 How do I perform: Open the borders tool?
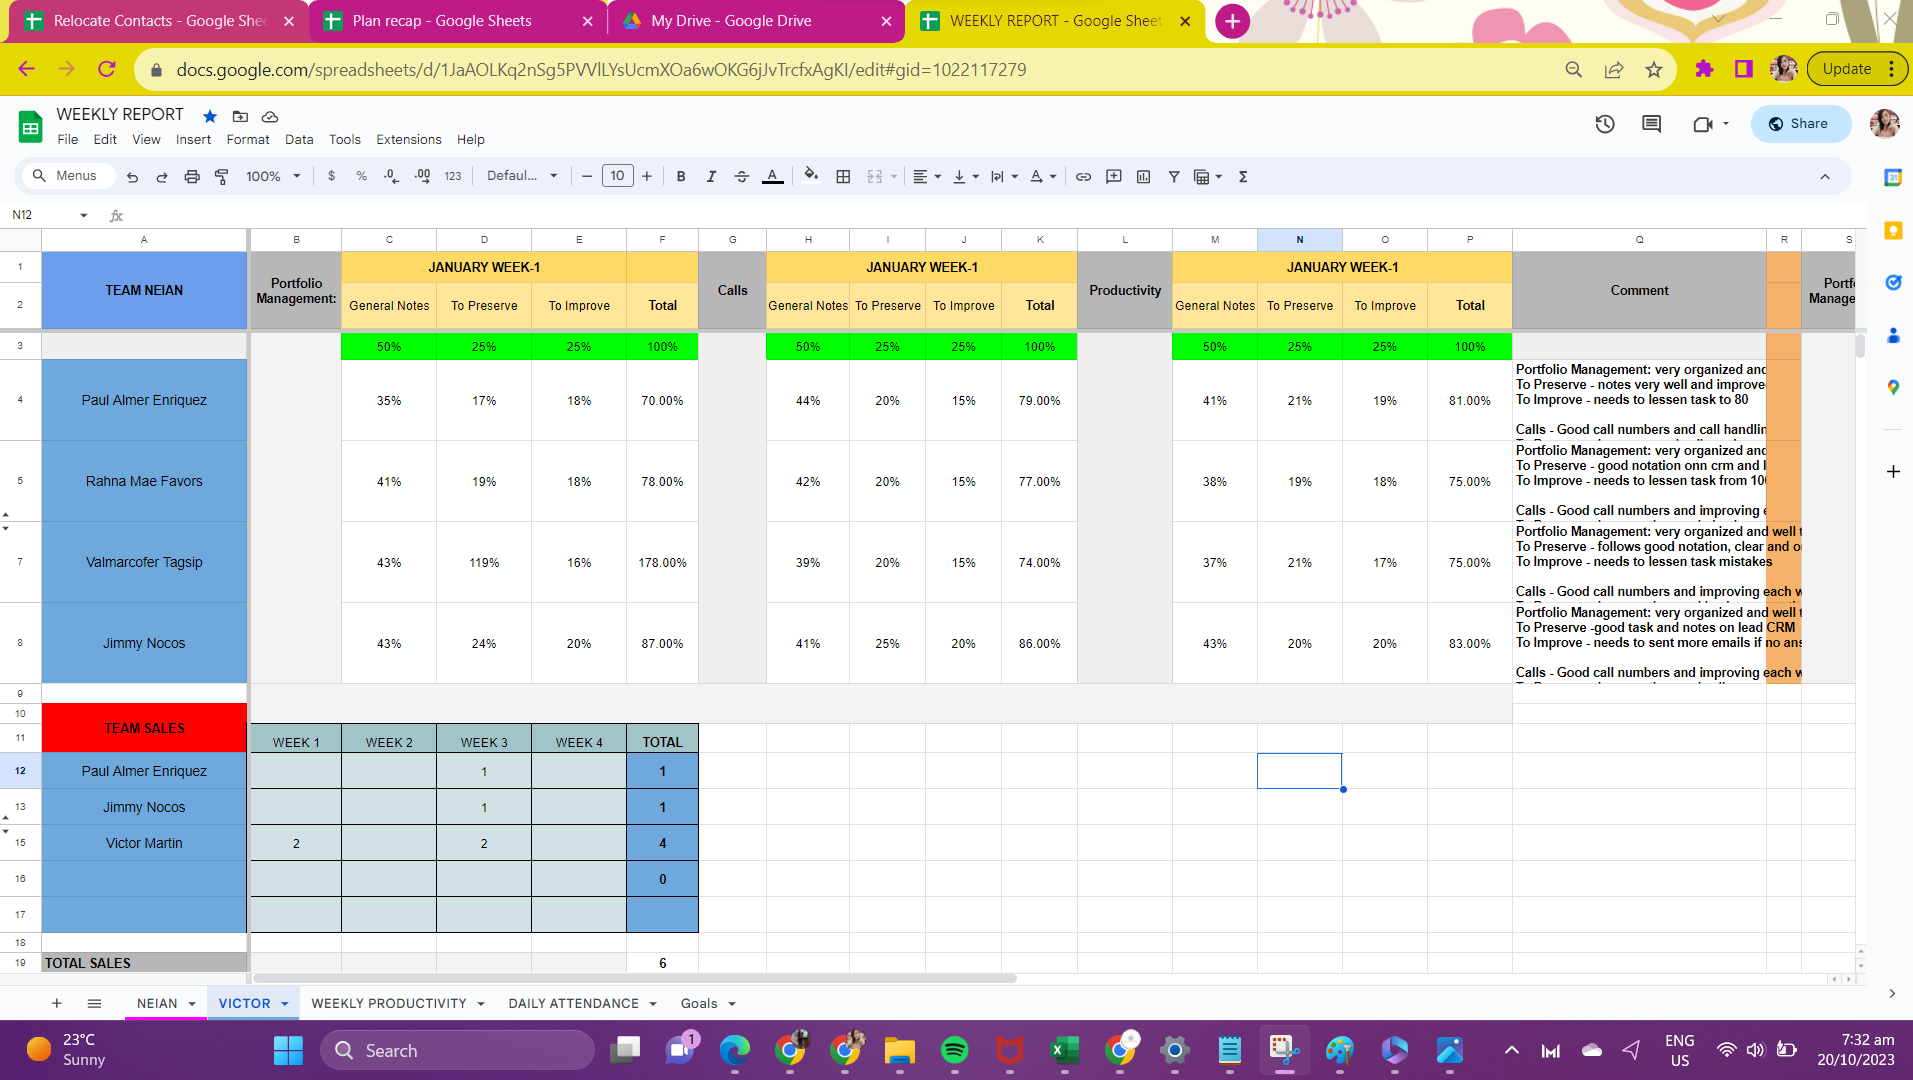843,176
